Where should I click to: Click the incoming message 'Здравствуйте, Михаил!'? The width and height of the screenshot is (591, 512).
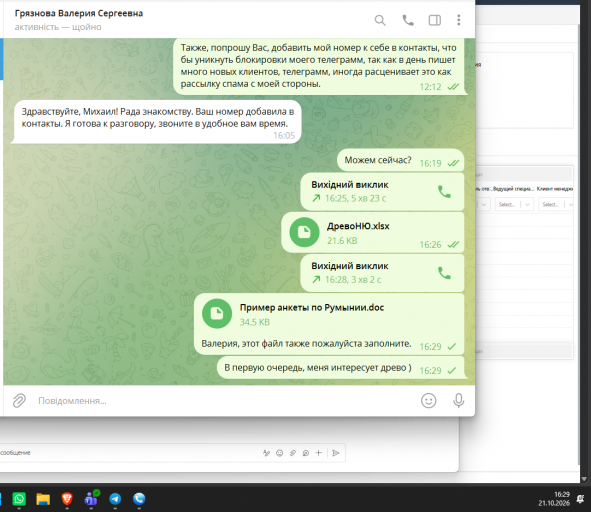(x=157, y=121)
